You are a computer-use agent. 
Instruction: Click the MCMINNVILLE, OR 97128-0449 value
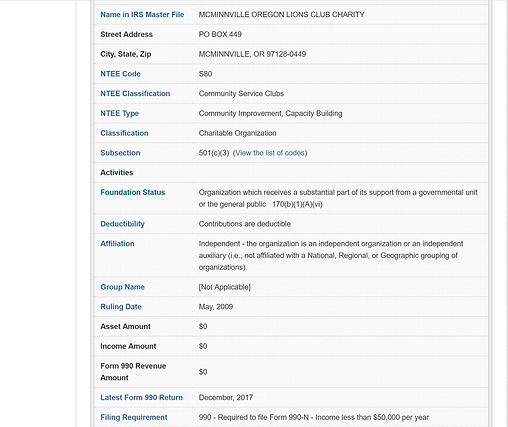(252, 54)
